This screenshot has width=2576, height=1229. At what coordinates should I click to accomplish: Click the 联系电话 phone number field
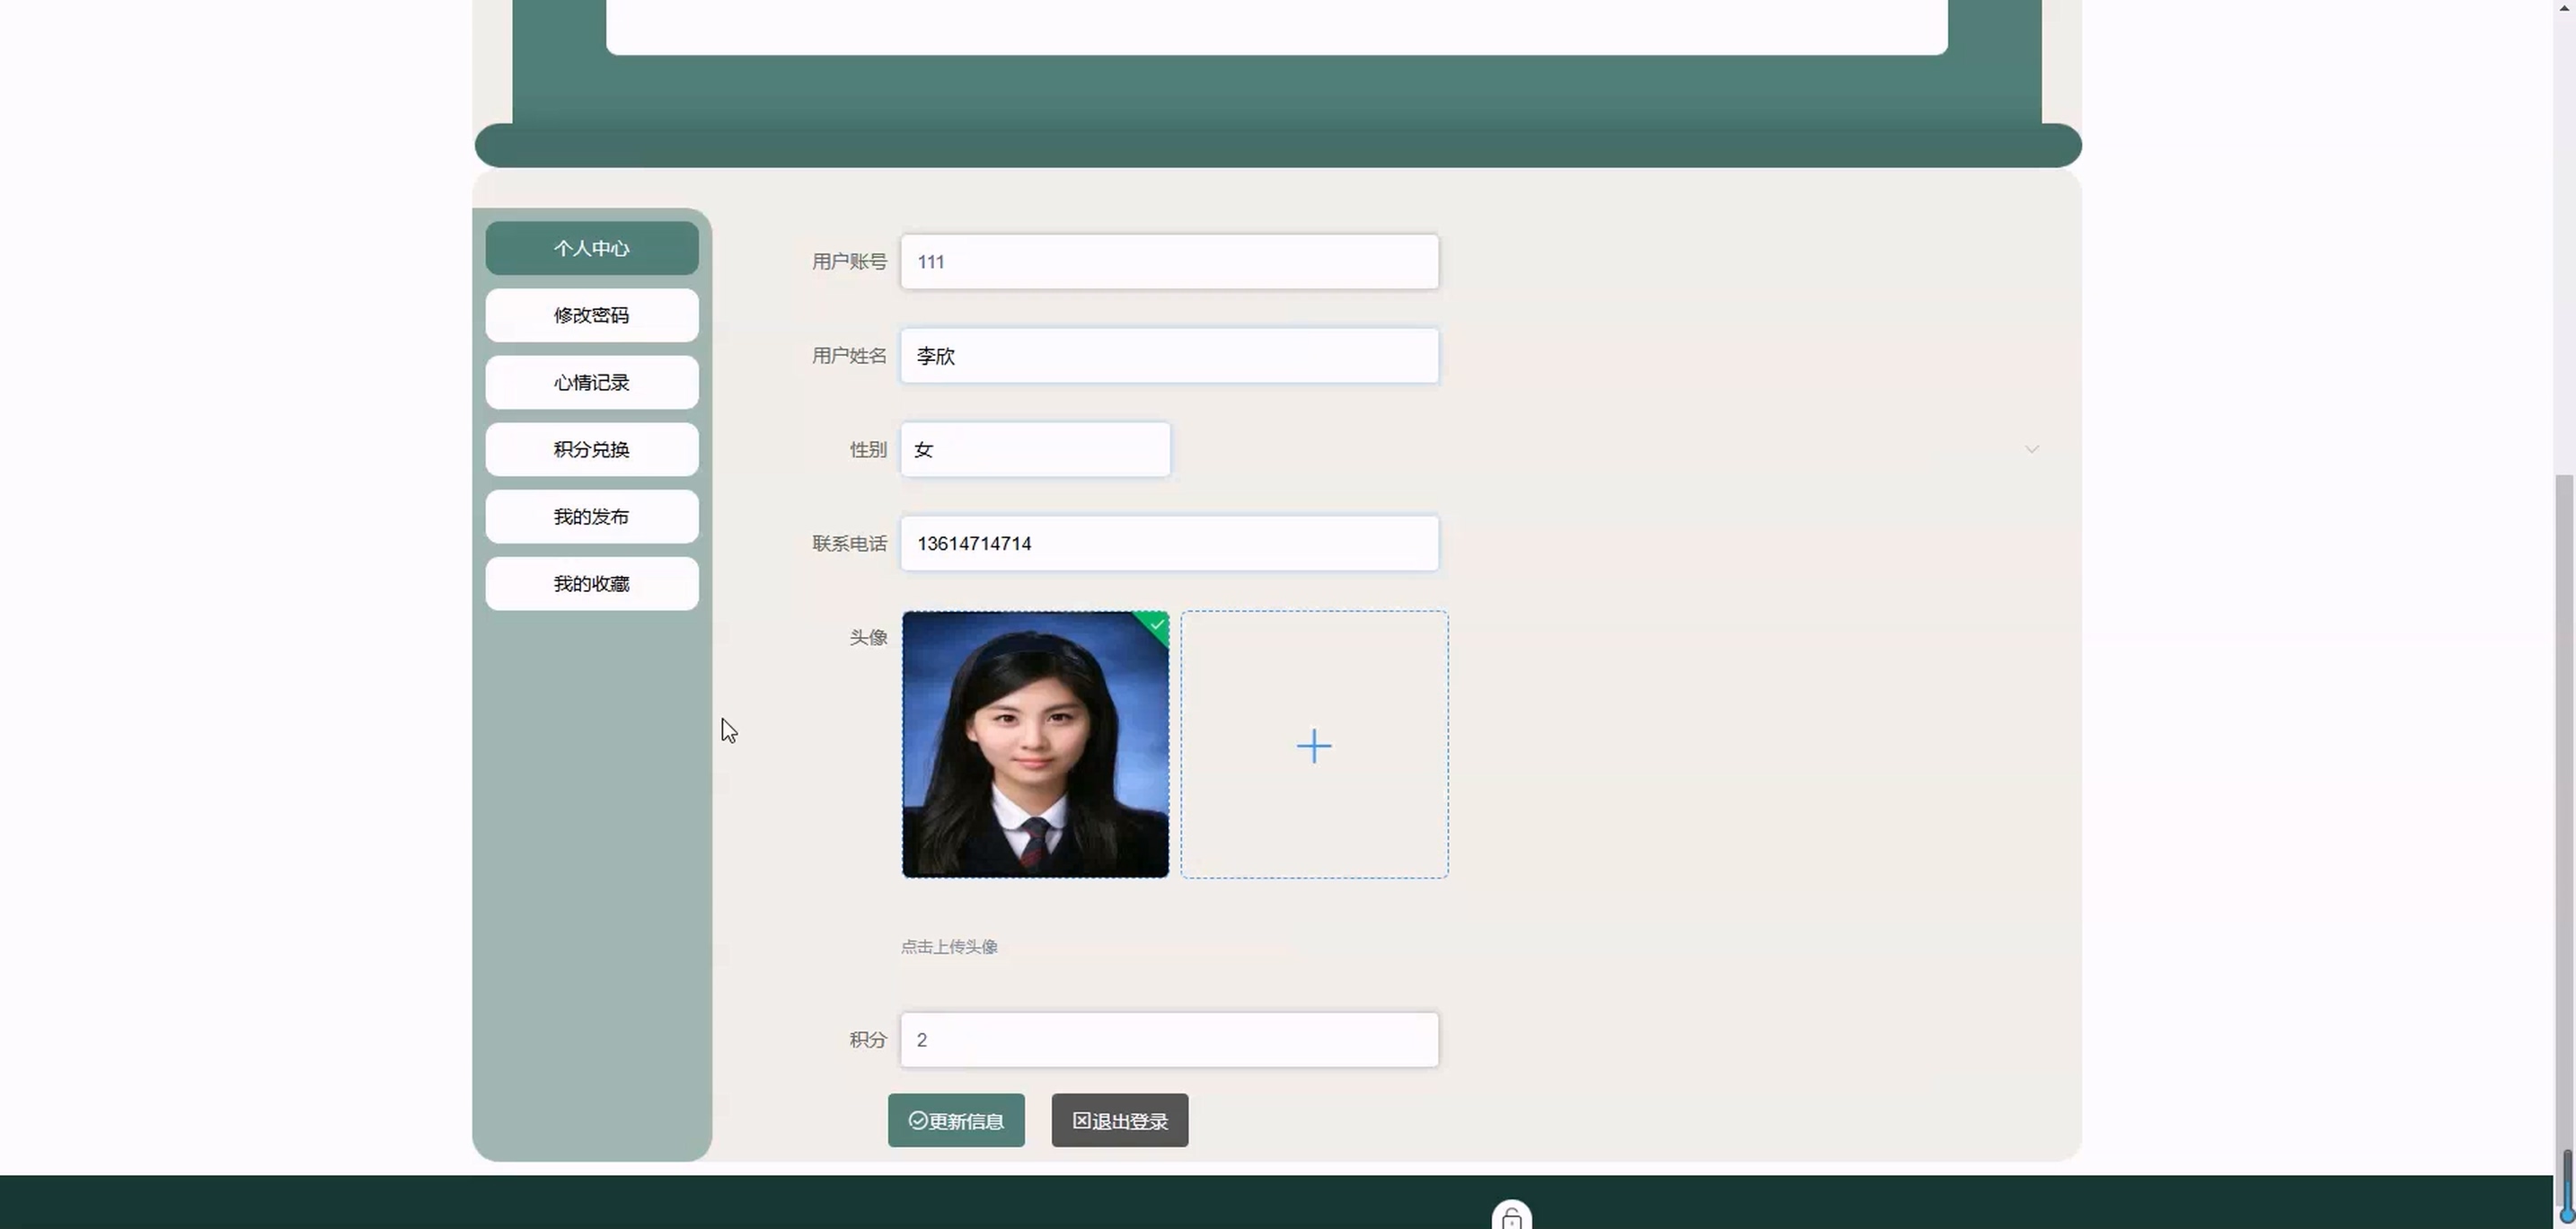(1168, 543)
